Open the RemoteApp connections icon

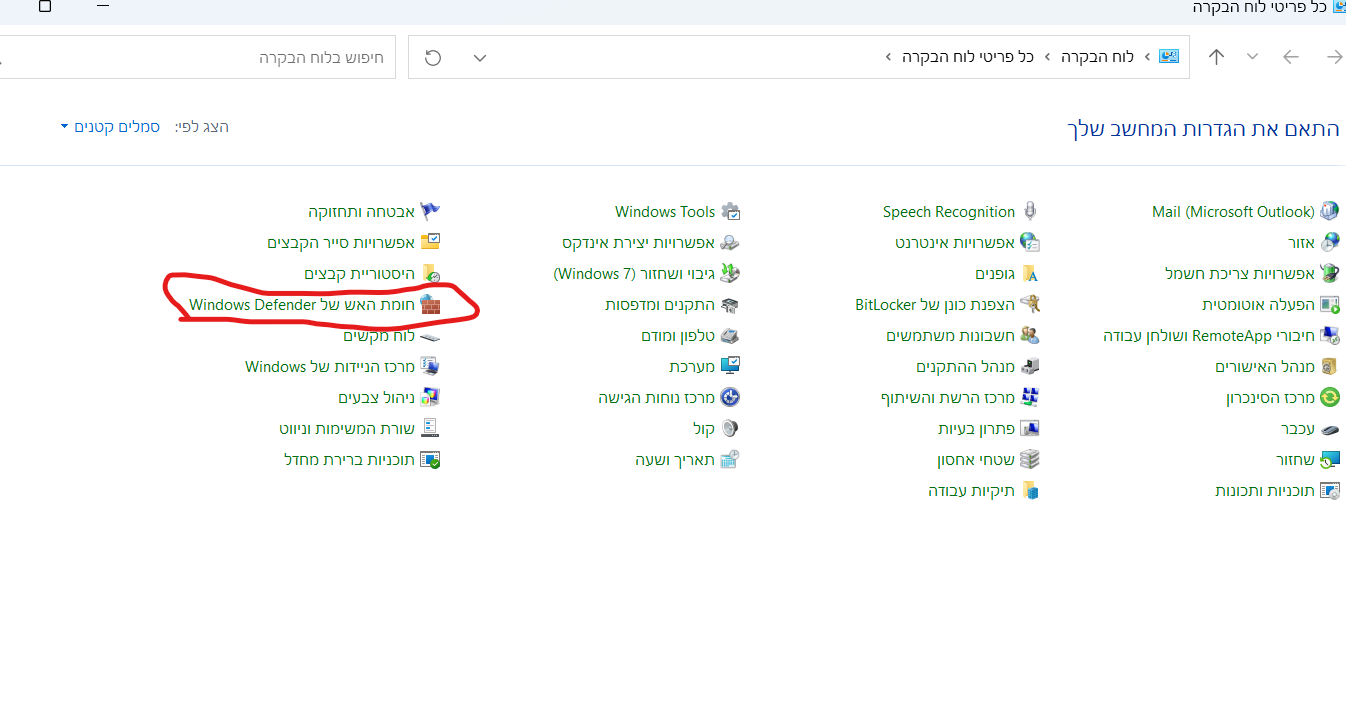1329,335
